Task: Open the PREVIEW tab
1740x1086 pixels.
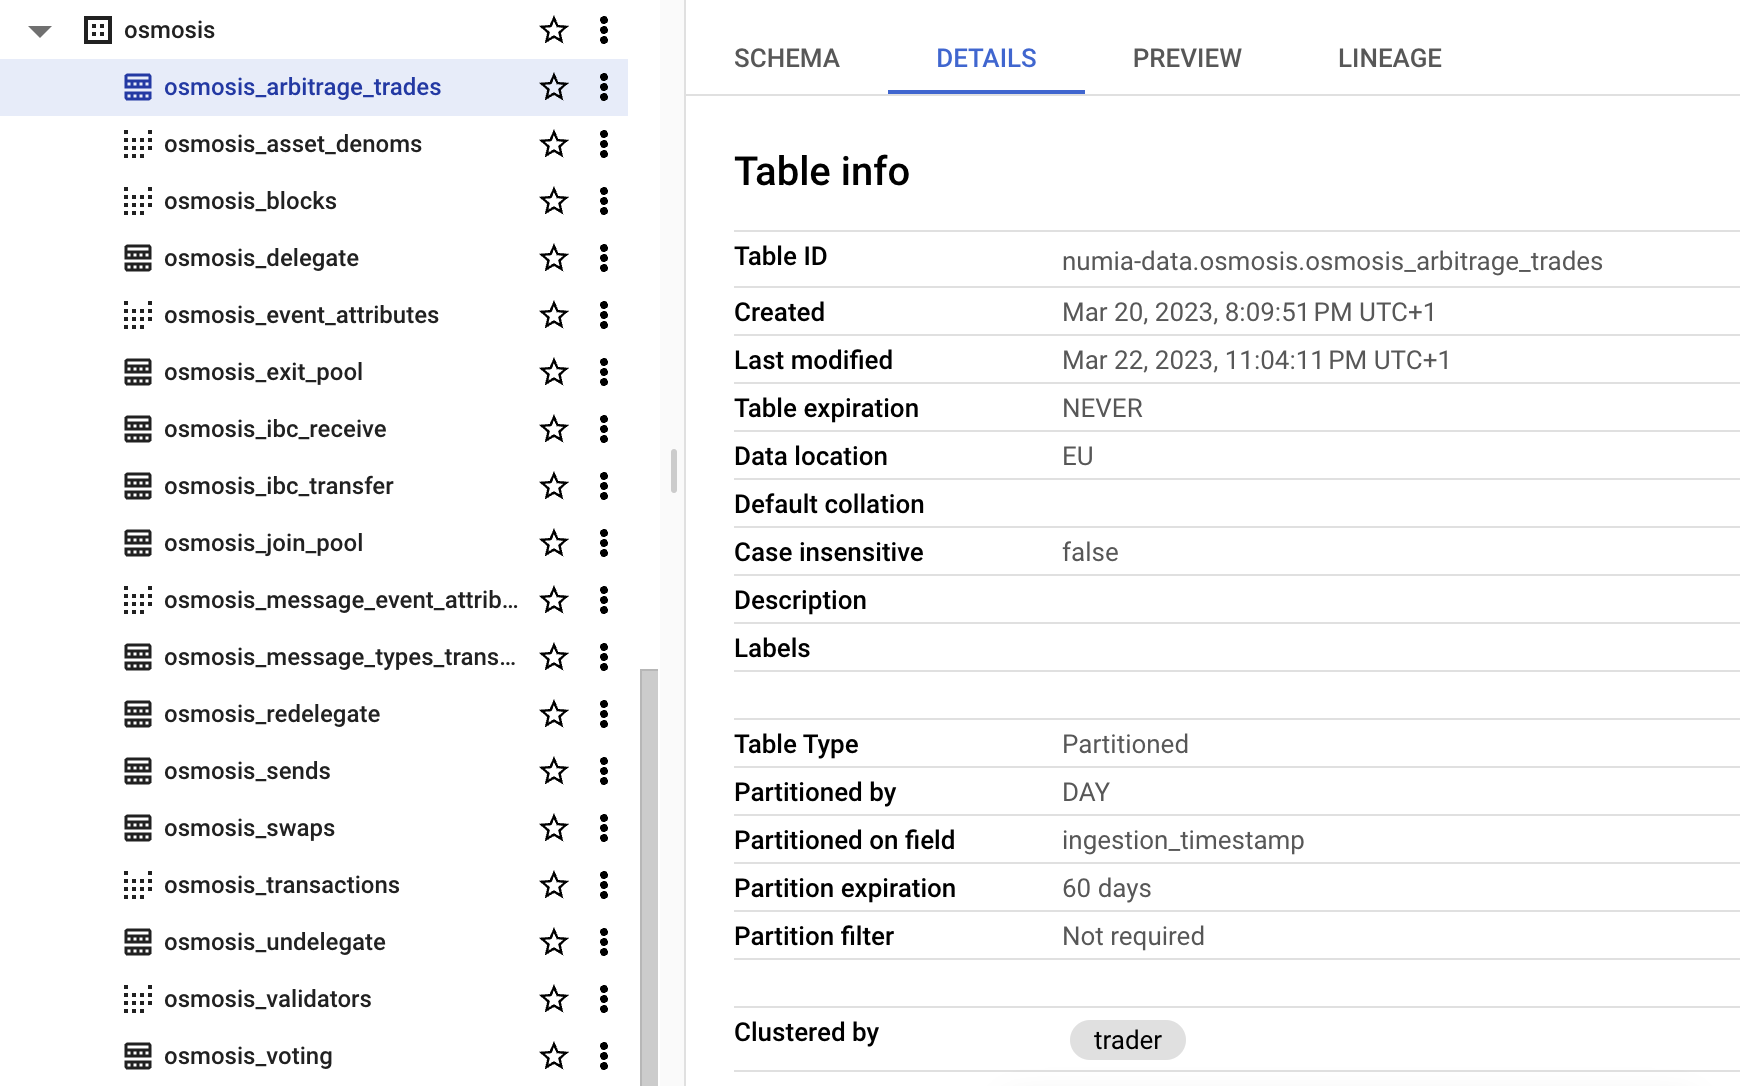Action: point(1186,58)
